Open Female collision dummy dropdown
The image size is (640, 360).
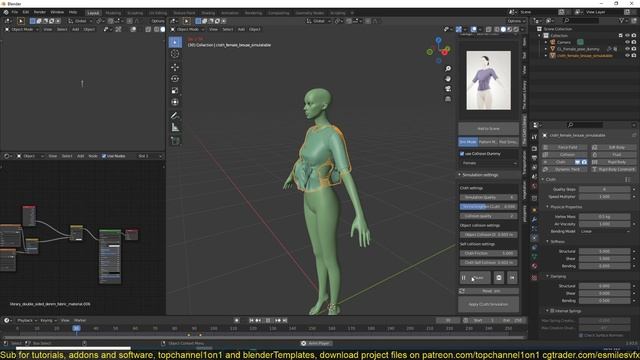click(x=489, y=163)
